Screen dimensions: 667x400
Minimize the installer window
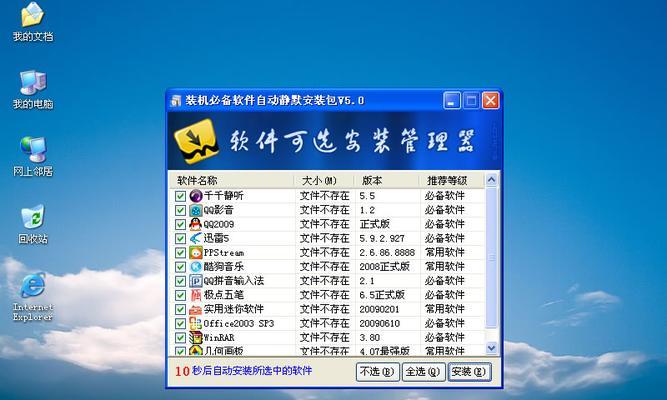pyautogui.click(x=452, y=101)
